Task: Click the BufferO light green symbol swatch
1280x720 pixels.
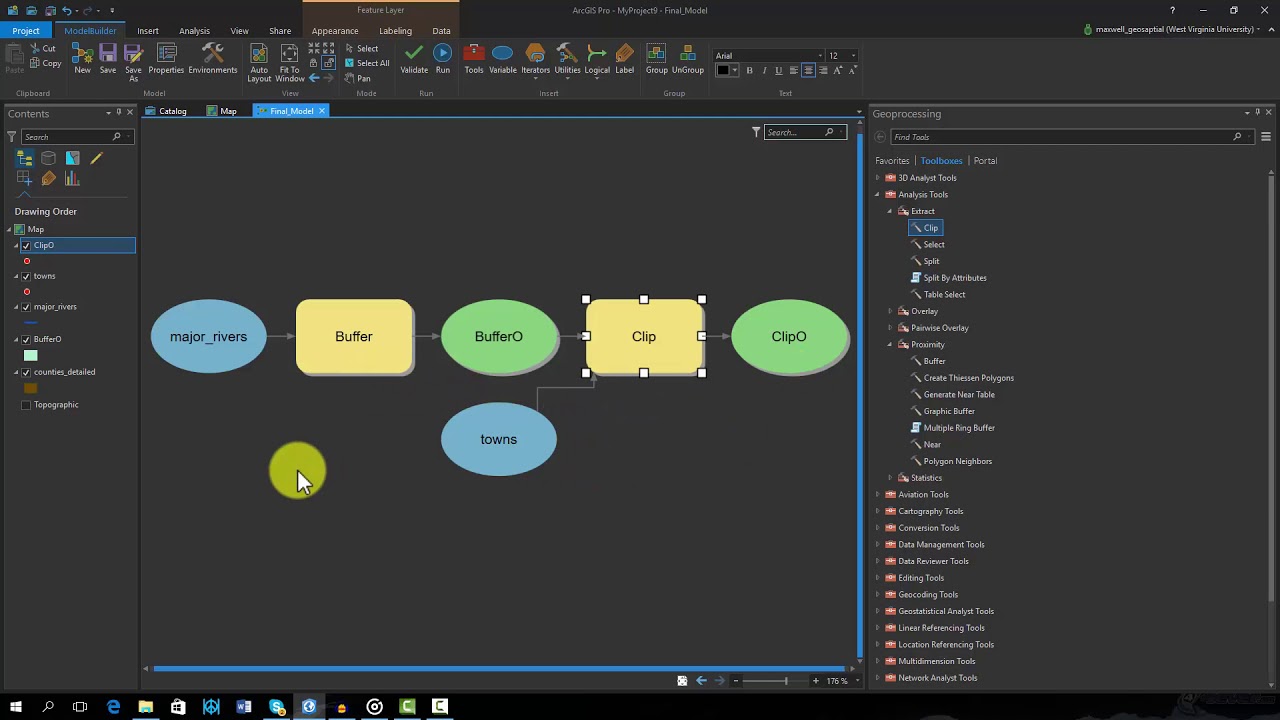Action: click(30, 355)
